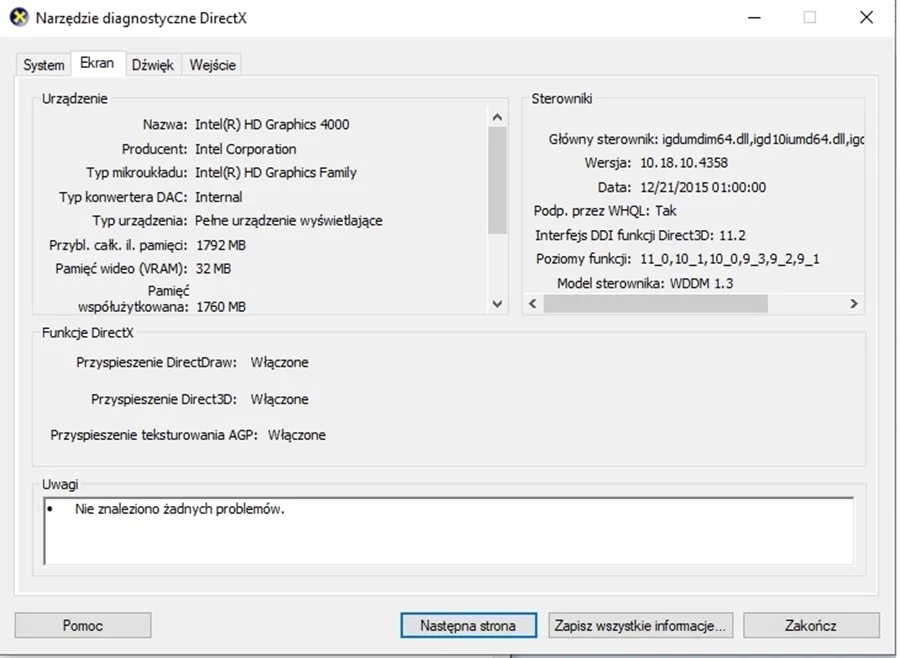Image resolution: width=900 pixels, height=658 pixels.
Task: Click the Pomoc button
Action: coord(83,625)
